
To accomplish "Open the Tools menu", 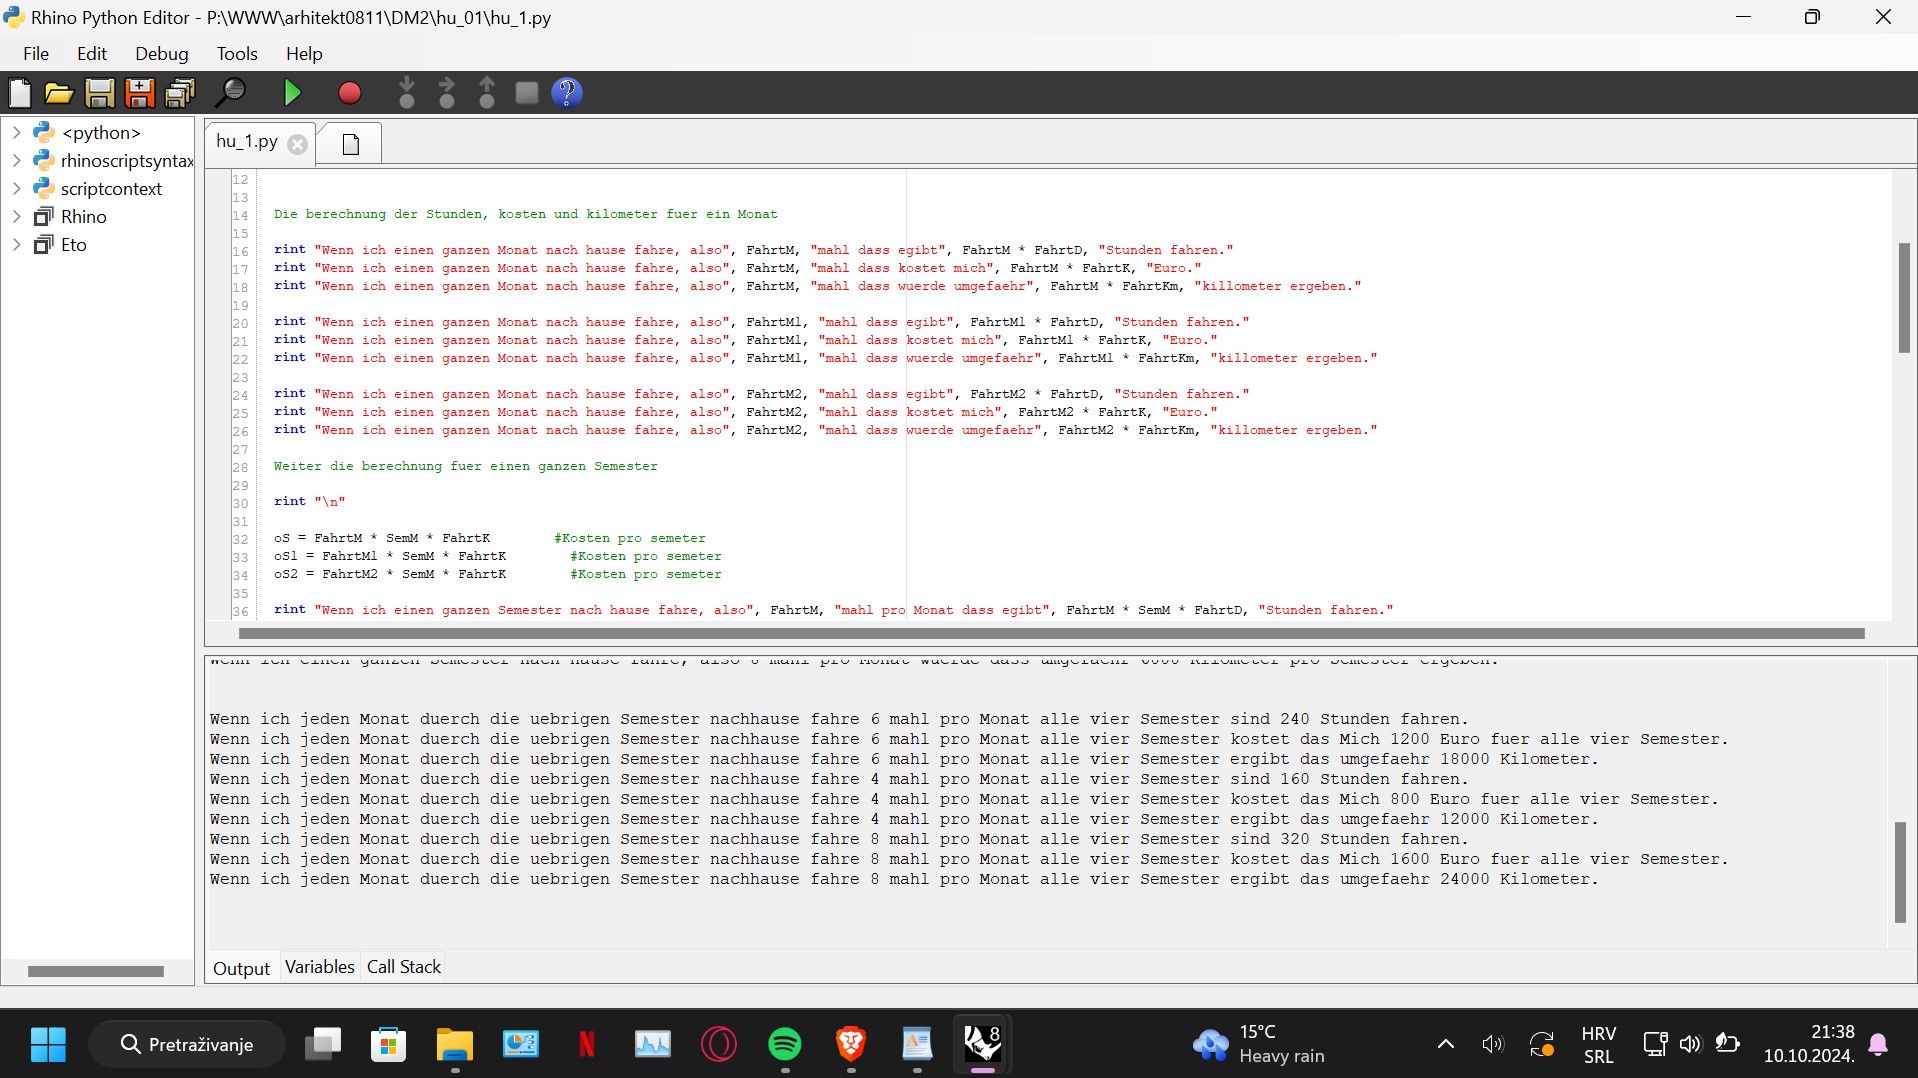I will [236, 53].
